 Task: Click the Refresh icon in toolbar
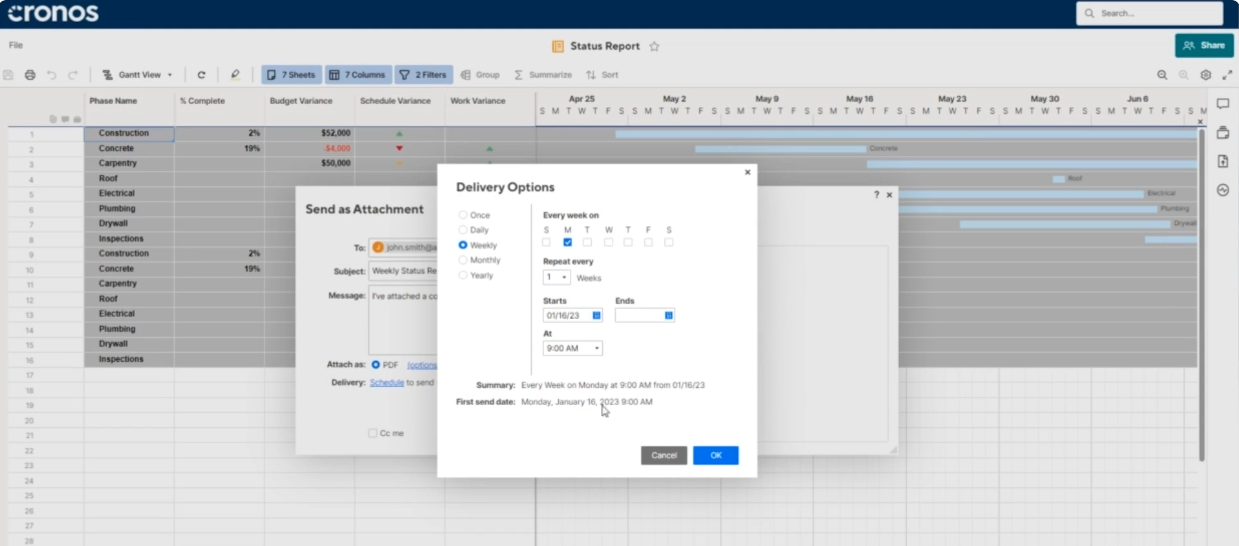point(201,75)
